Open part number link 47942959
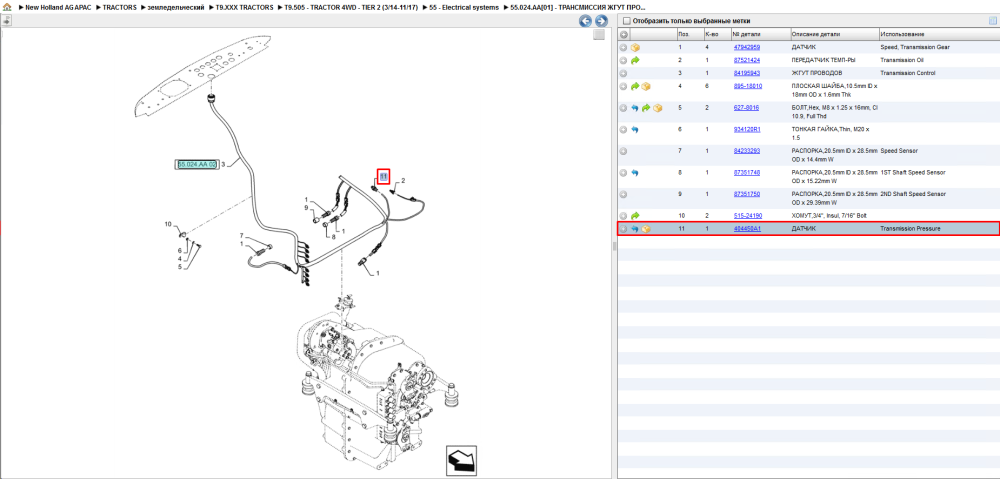The height and width of the screenshot is (479, 1000). click(x=747, y=47)
